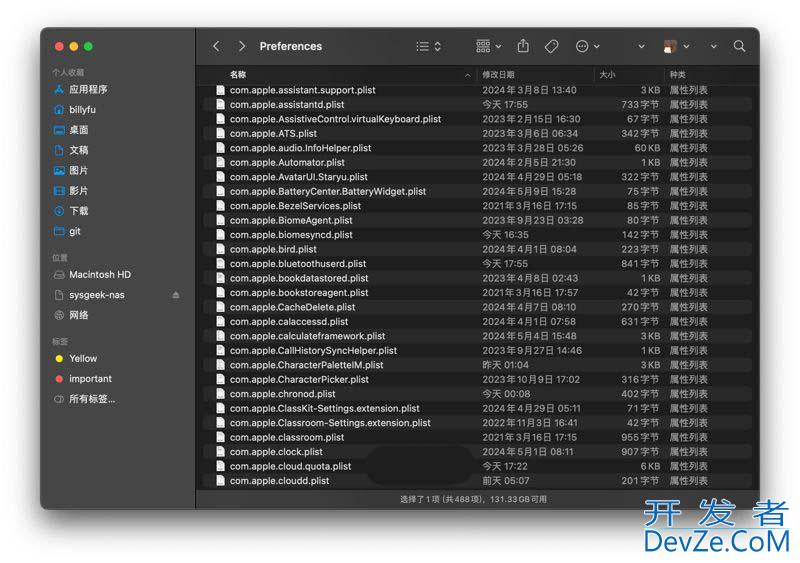The image size is (800, 563).
Task: Sort by the Size (大小) column header
Action: coord(607,75)
